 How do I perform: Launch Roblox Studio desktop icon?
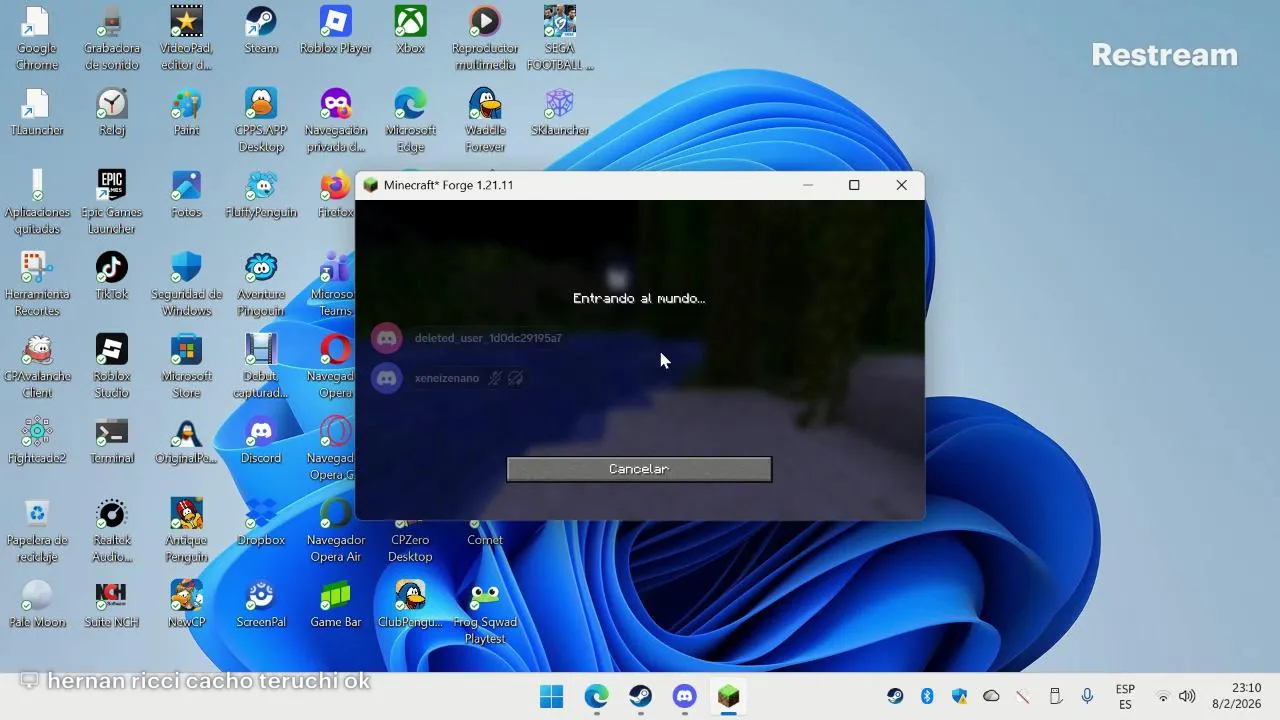[112, 366]
